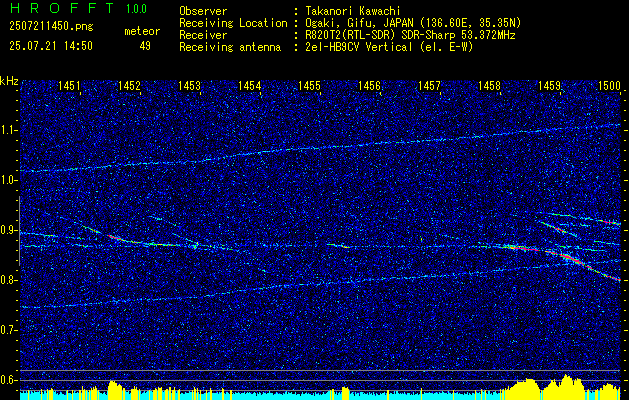Select the observer name Takanori Kawachi
Image resolution: width=629 pixels, height=400 pixels.
pos(351,11)
